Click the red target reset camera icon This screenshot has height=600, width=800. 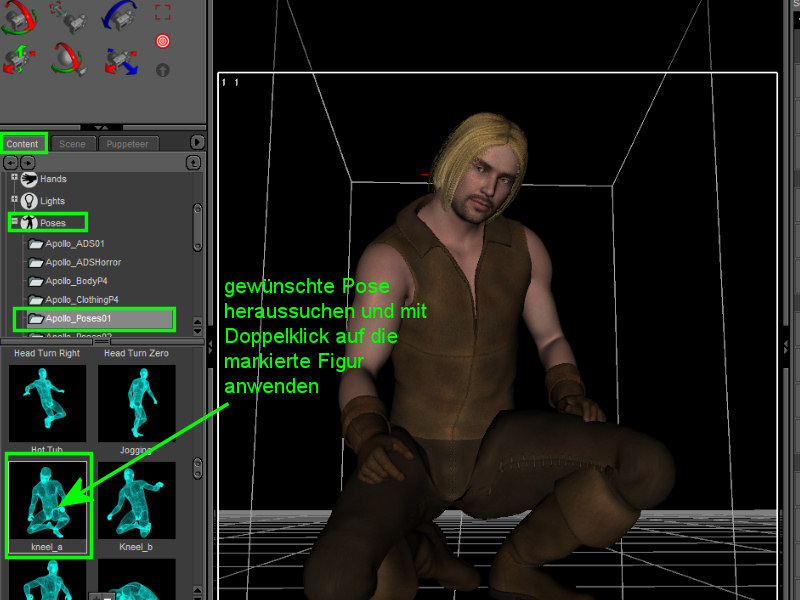(163, 41)
